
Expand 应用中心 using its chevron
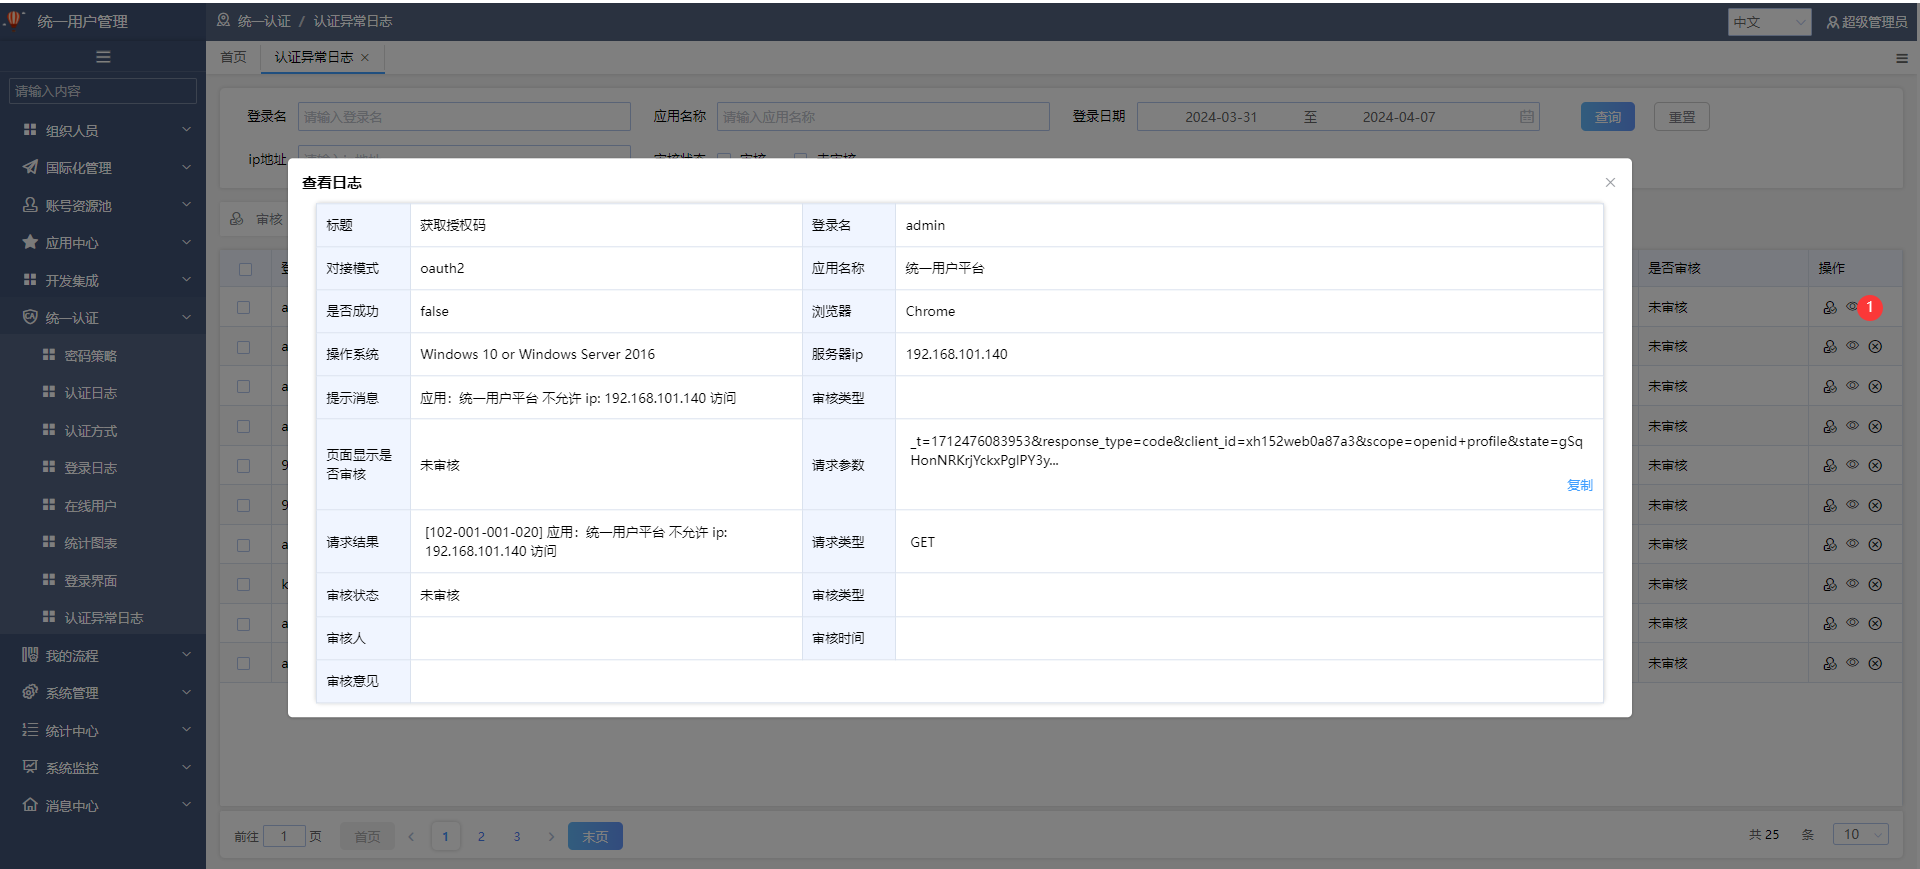click(186, 242)
